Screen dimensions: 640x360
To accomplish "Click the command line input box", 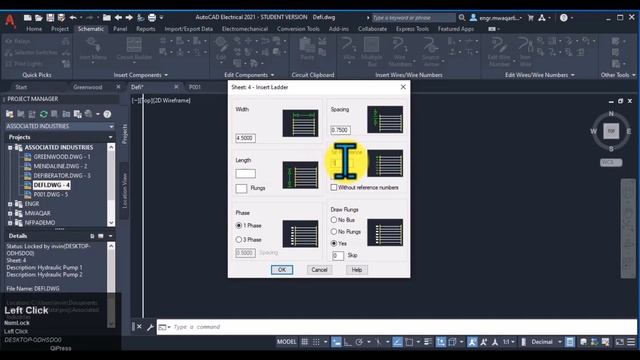I will tap(396, 327).
